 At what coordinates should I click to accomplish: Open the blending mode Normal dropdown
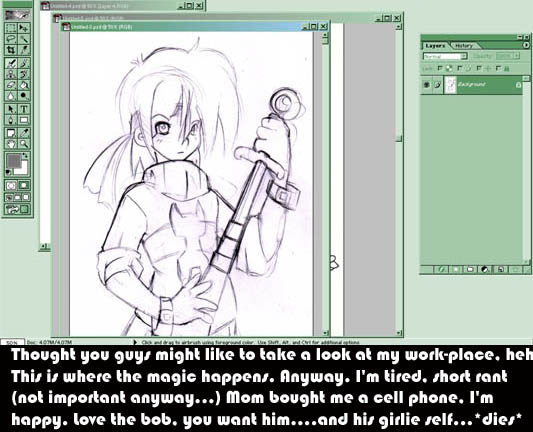tap(445, 56)
